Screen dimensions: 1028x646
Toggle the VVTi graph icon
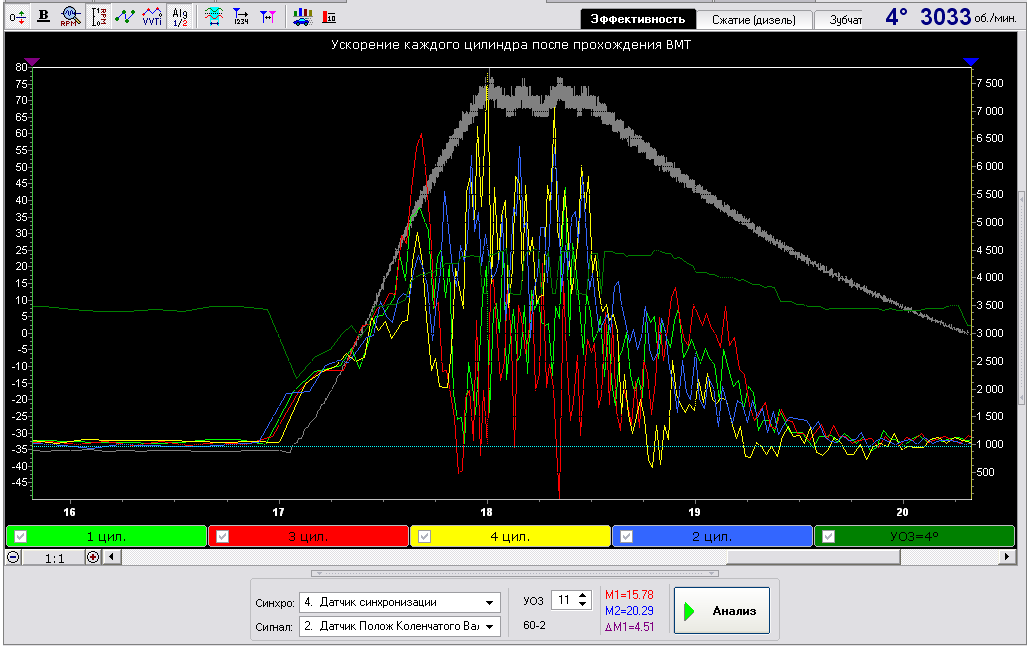point(152,16)
